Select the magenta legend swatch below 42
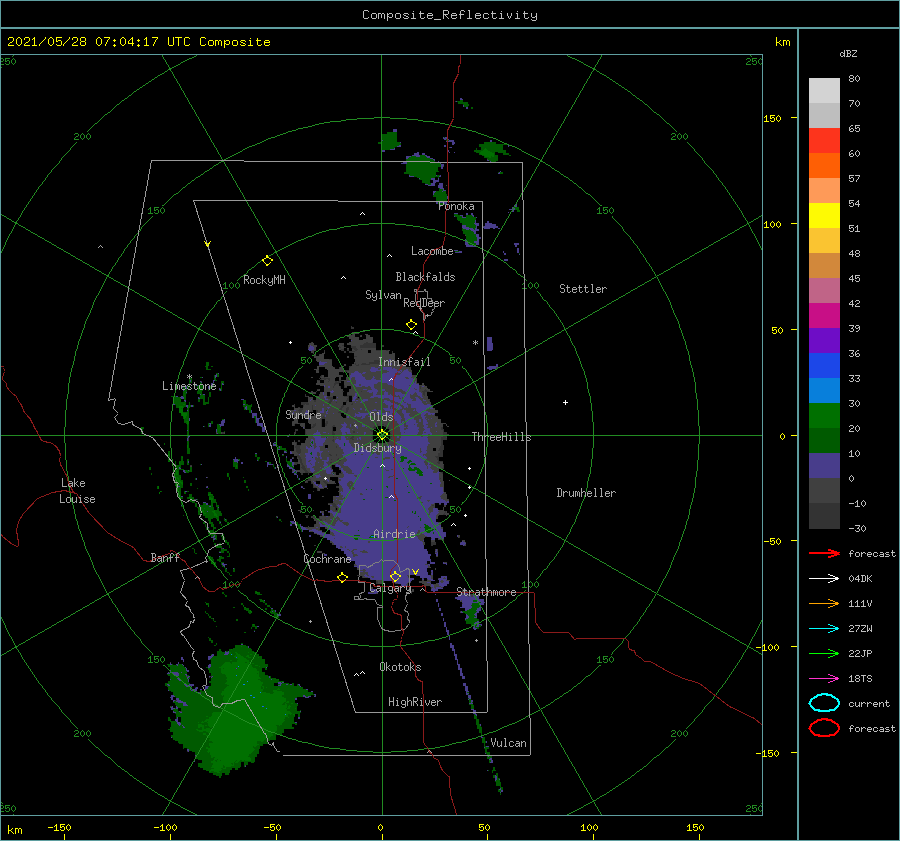 824,315
